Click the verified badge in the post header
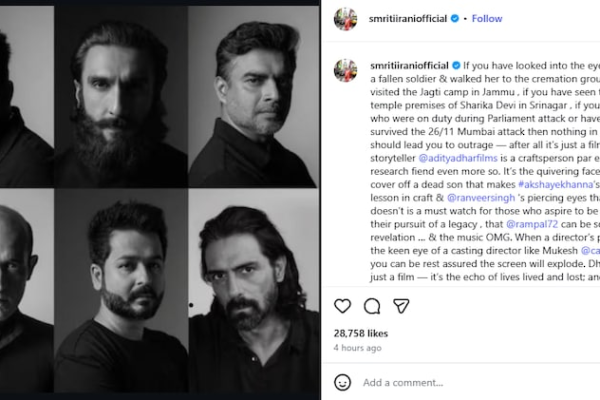This screenshot has width=600, height=400. tap(457, 19)
